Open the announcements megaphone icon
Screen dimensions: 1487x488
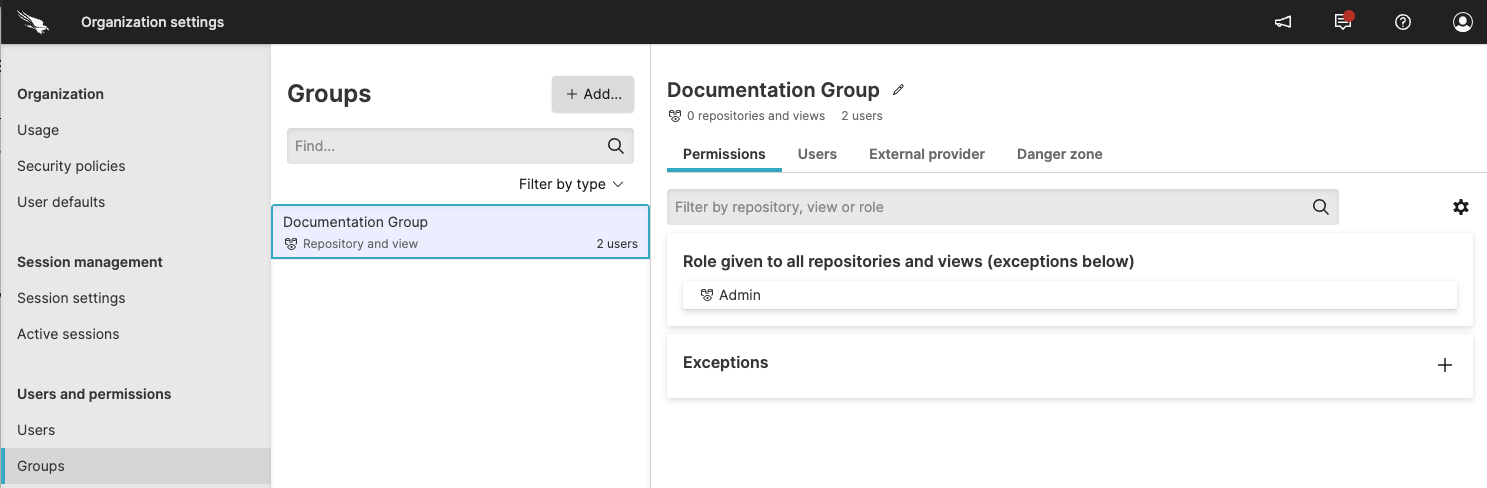1283,22
